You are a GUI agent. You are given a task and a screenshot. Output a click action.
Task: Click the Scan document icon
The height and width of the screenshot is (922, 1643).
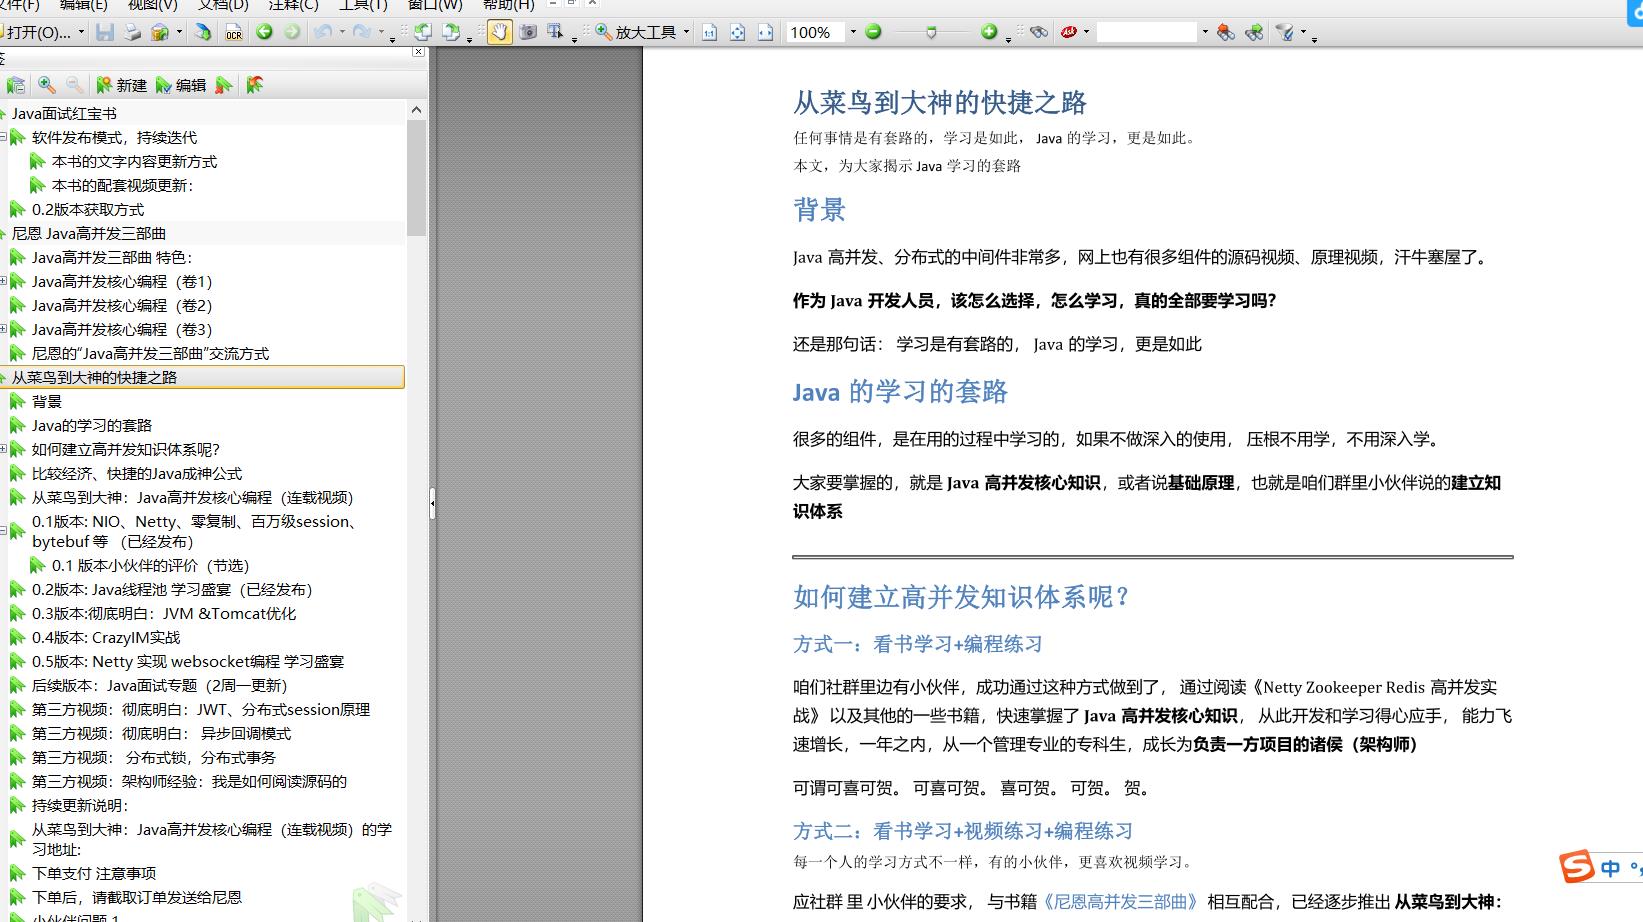tap(203, 32)
